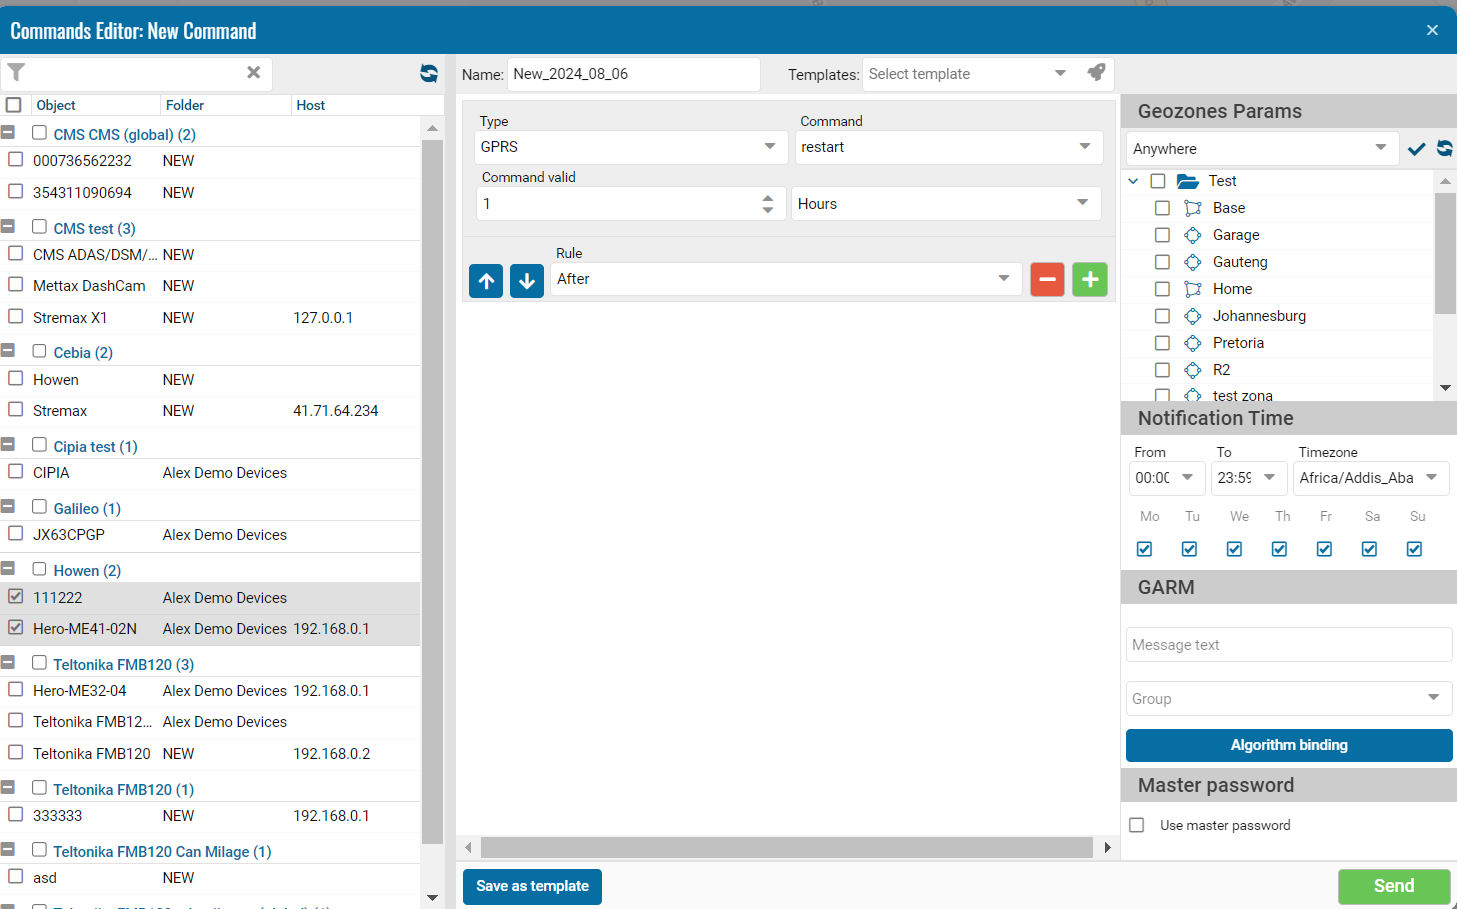Click Save as template button
This screenshot has width=1457, height=909.
click(x=532, y=886)
